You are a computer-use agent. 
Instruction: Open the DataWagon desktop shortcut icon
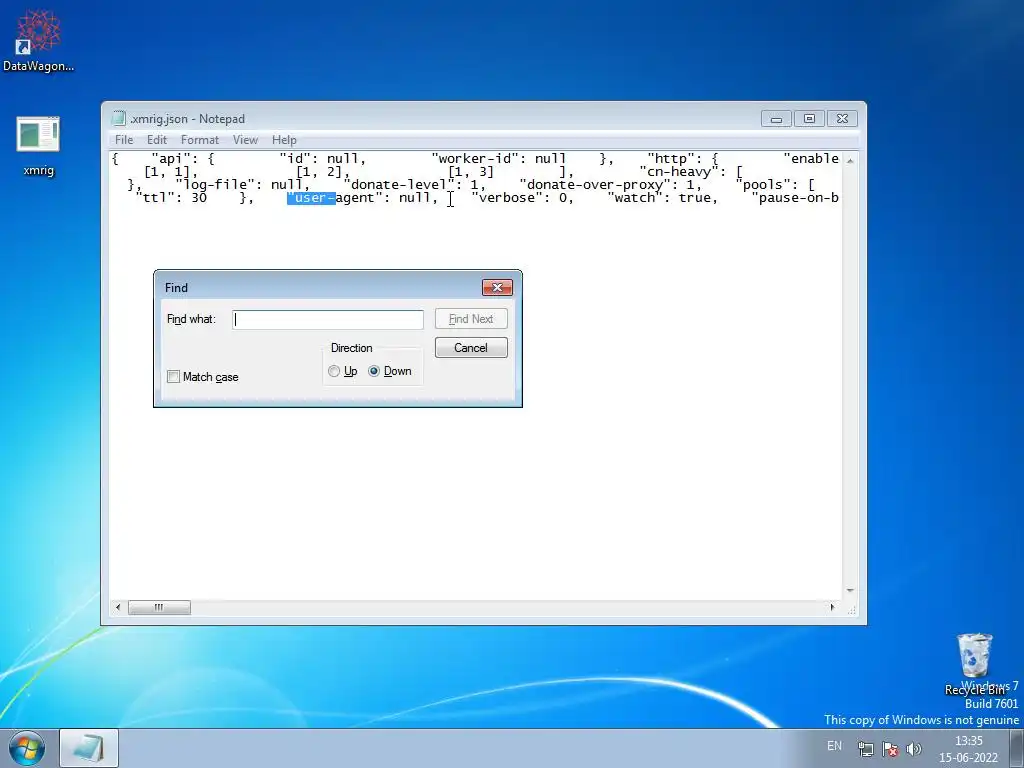[x=38, y=40]
